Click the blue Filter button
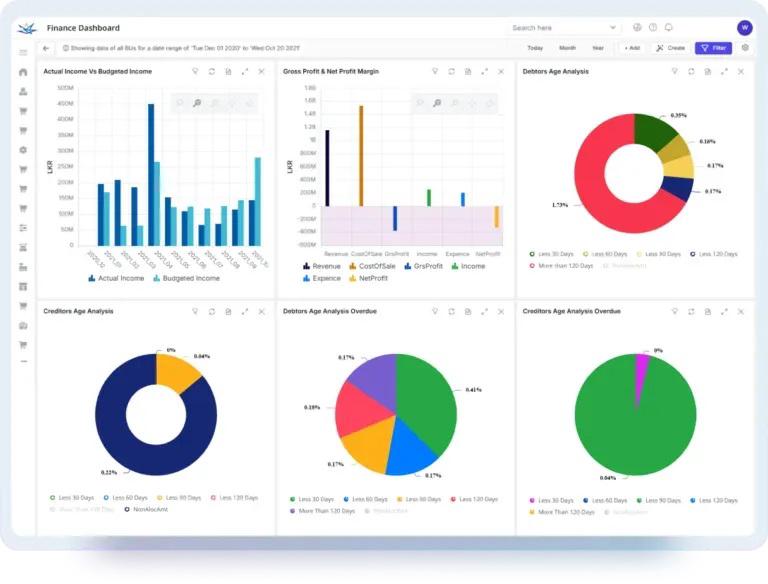This screenshot has width=768, height=584. pos(714,48)
